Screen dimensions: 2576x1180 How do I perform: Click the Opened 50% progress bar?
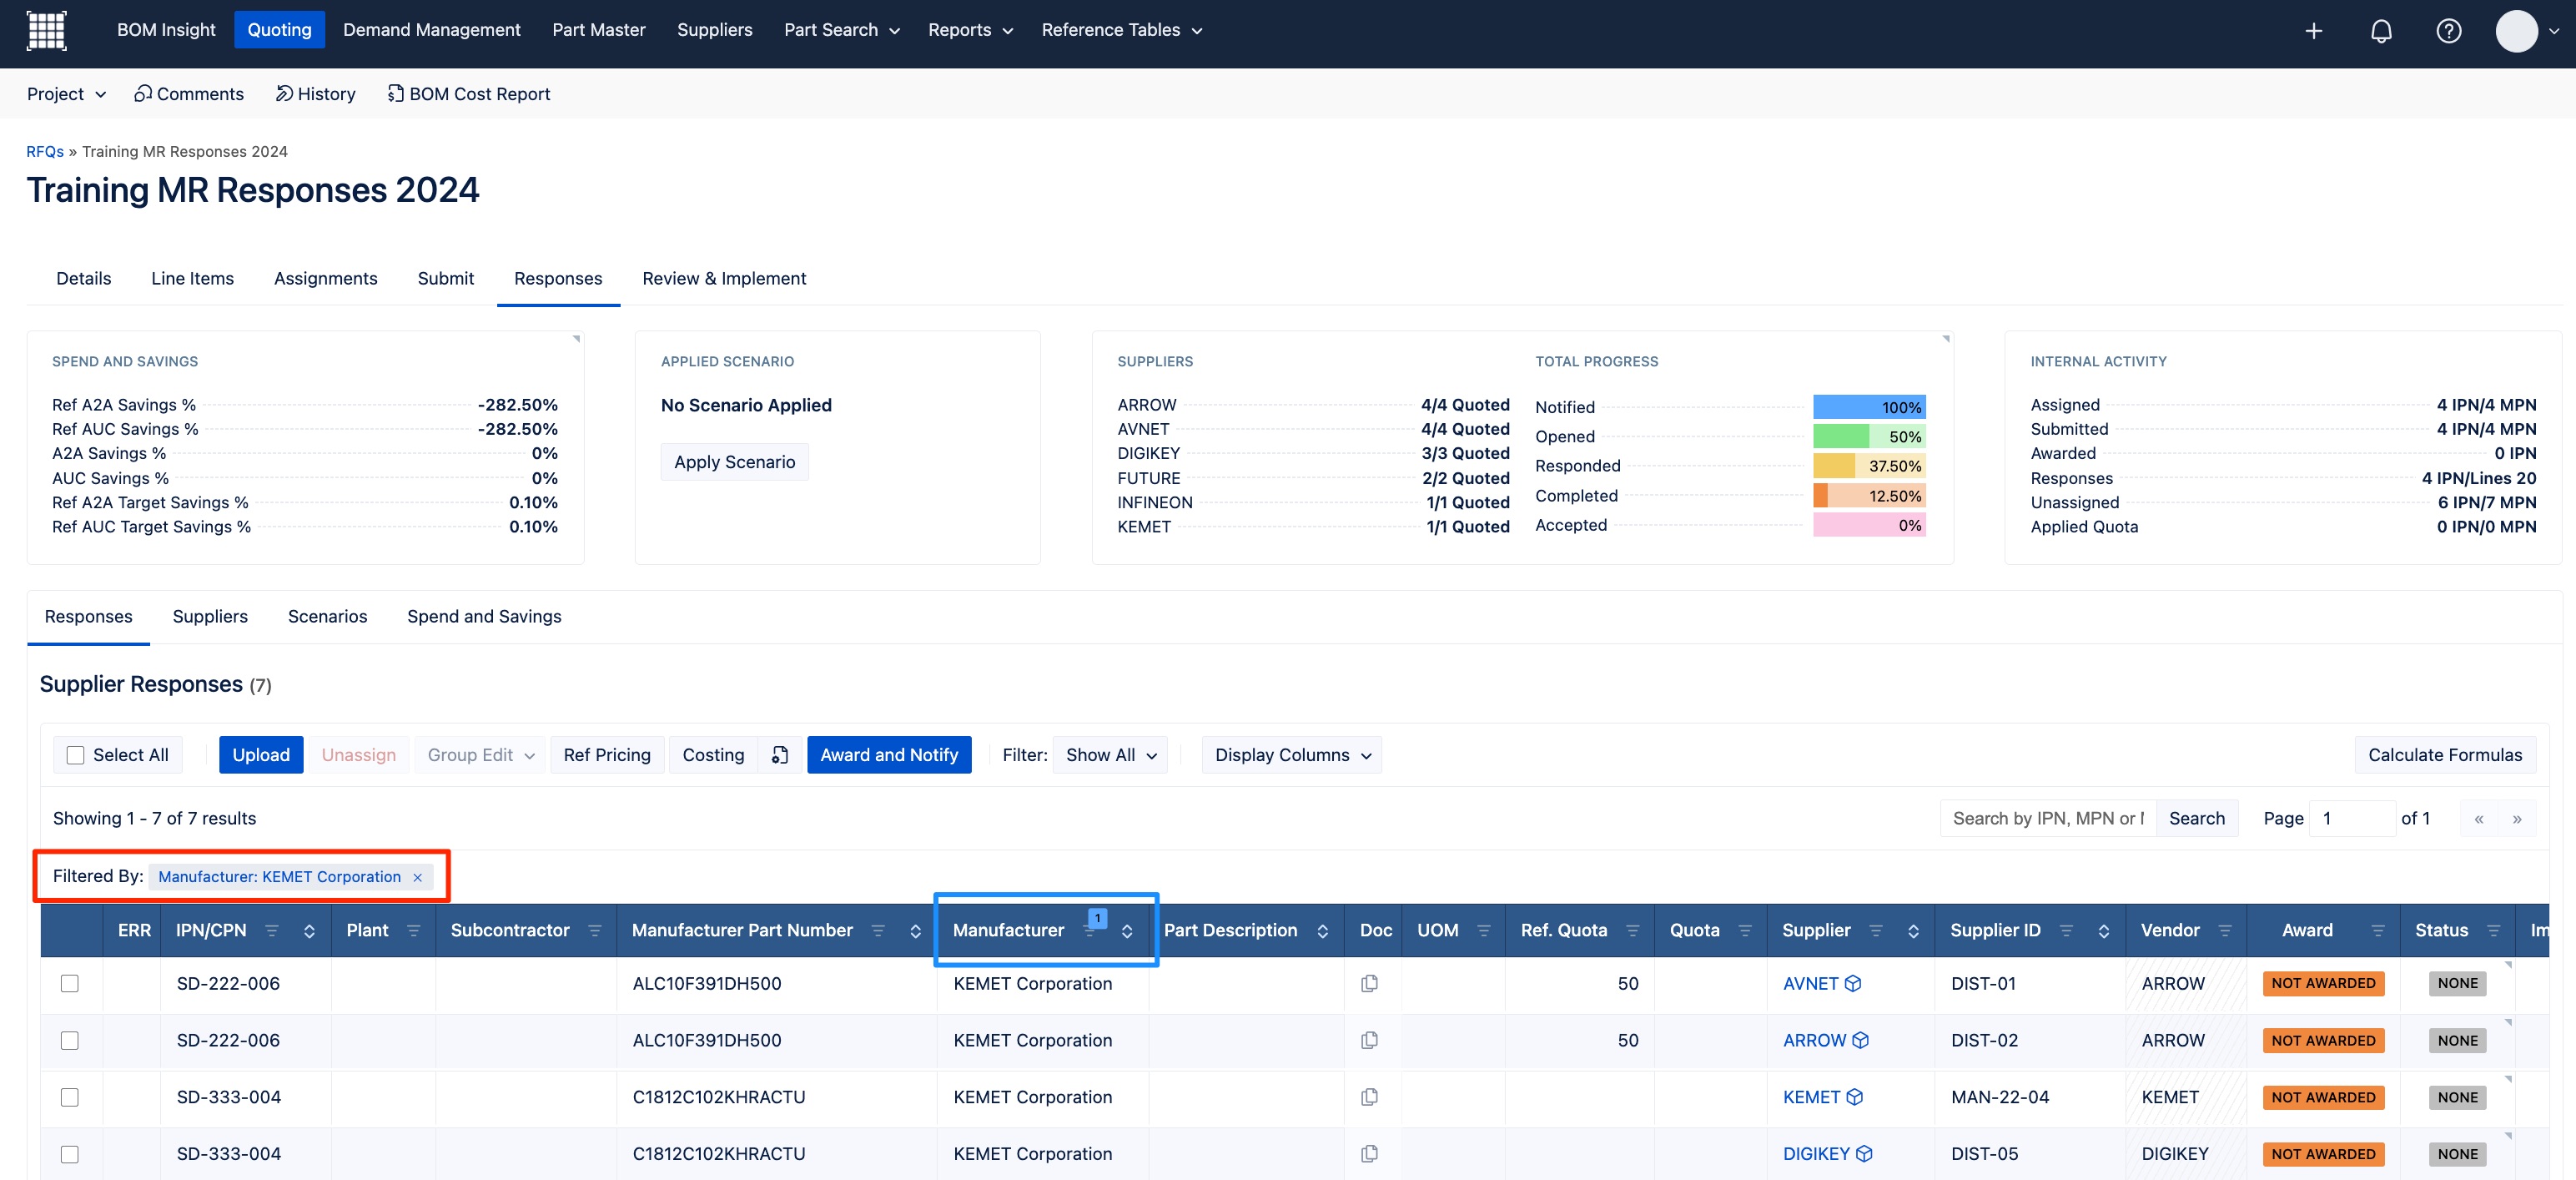1869,436
